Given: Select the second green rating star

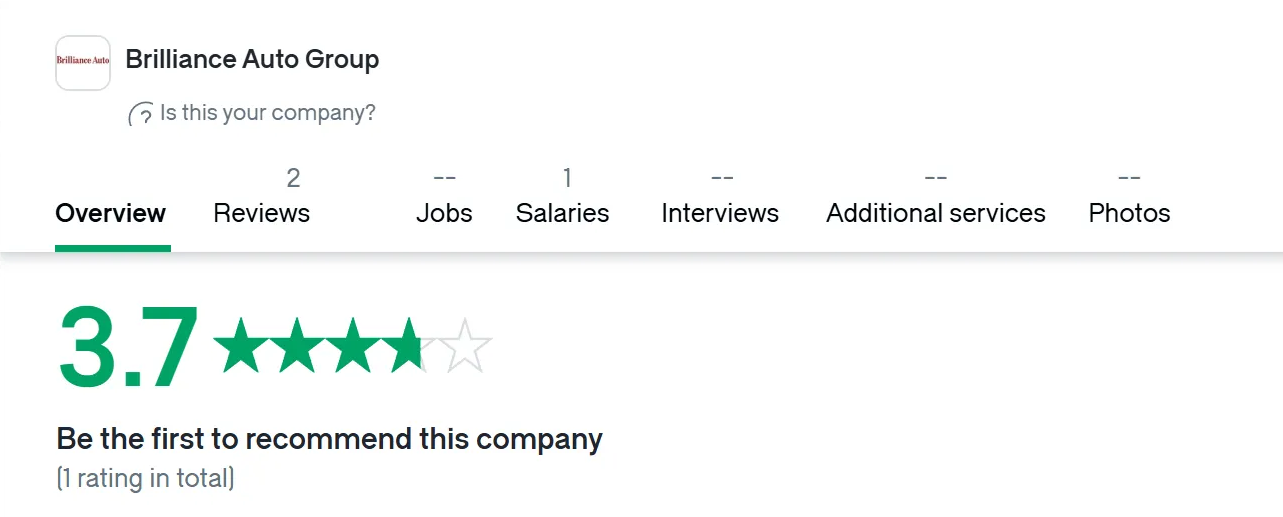Looking at the screenshot, I should click(298, 346).
